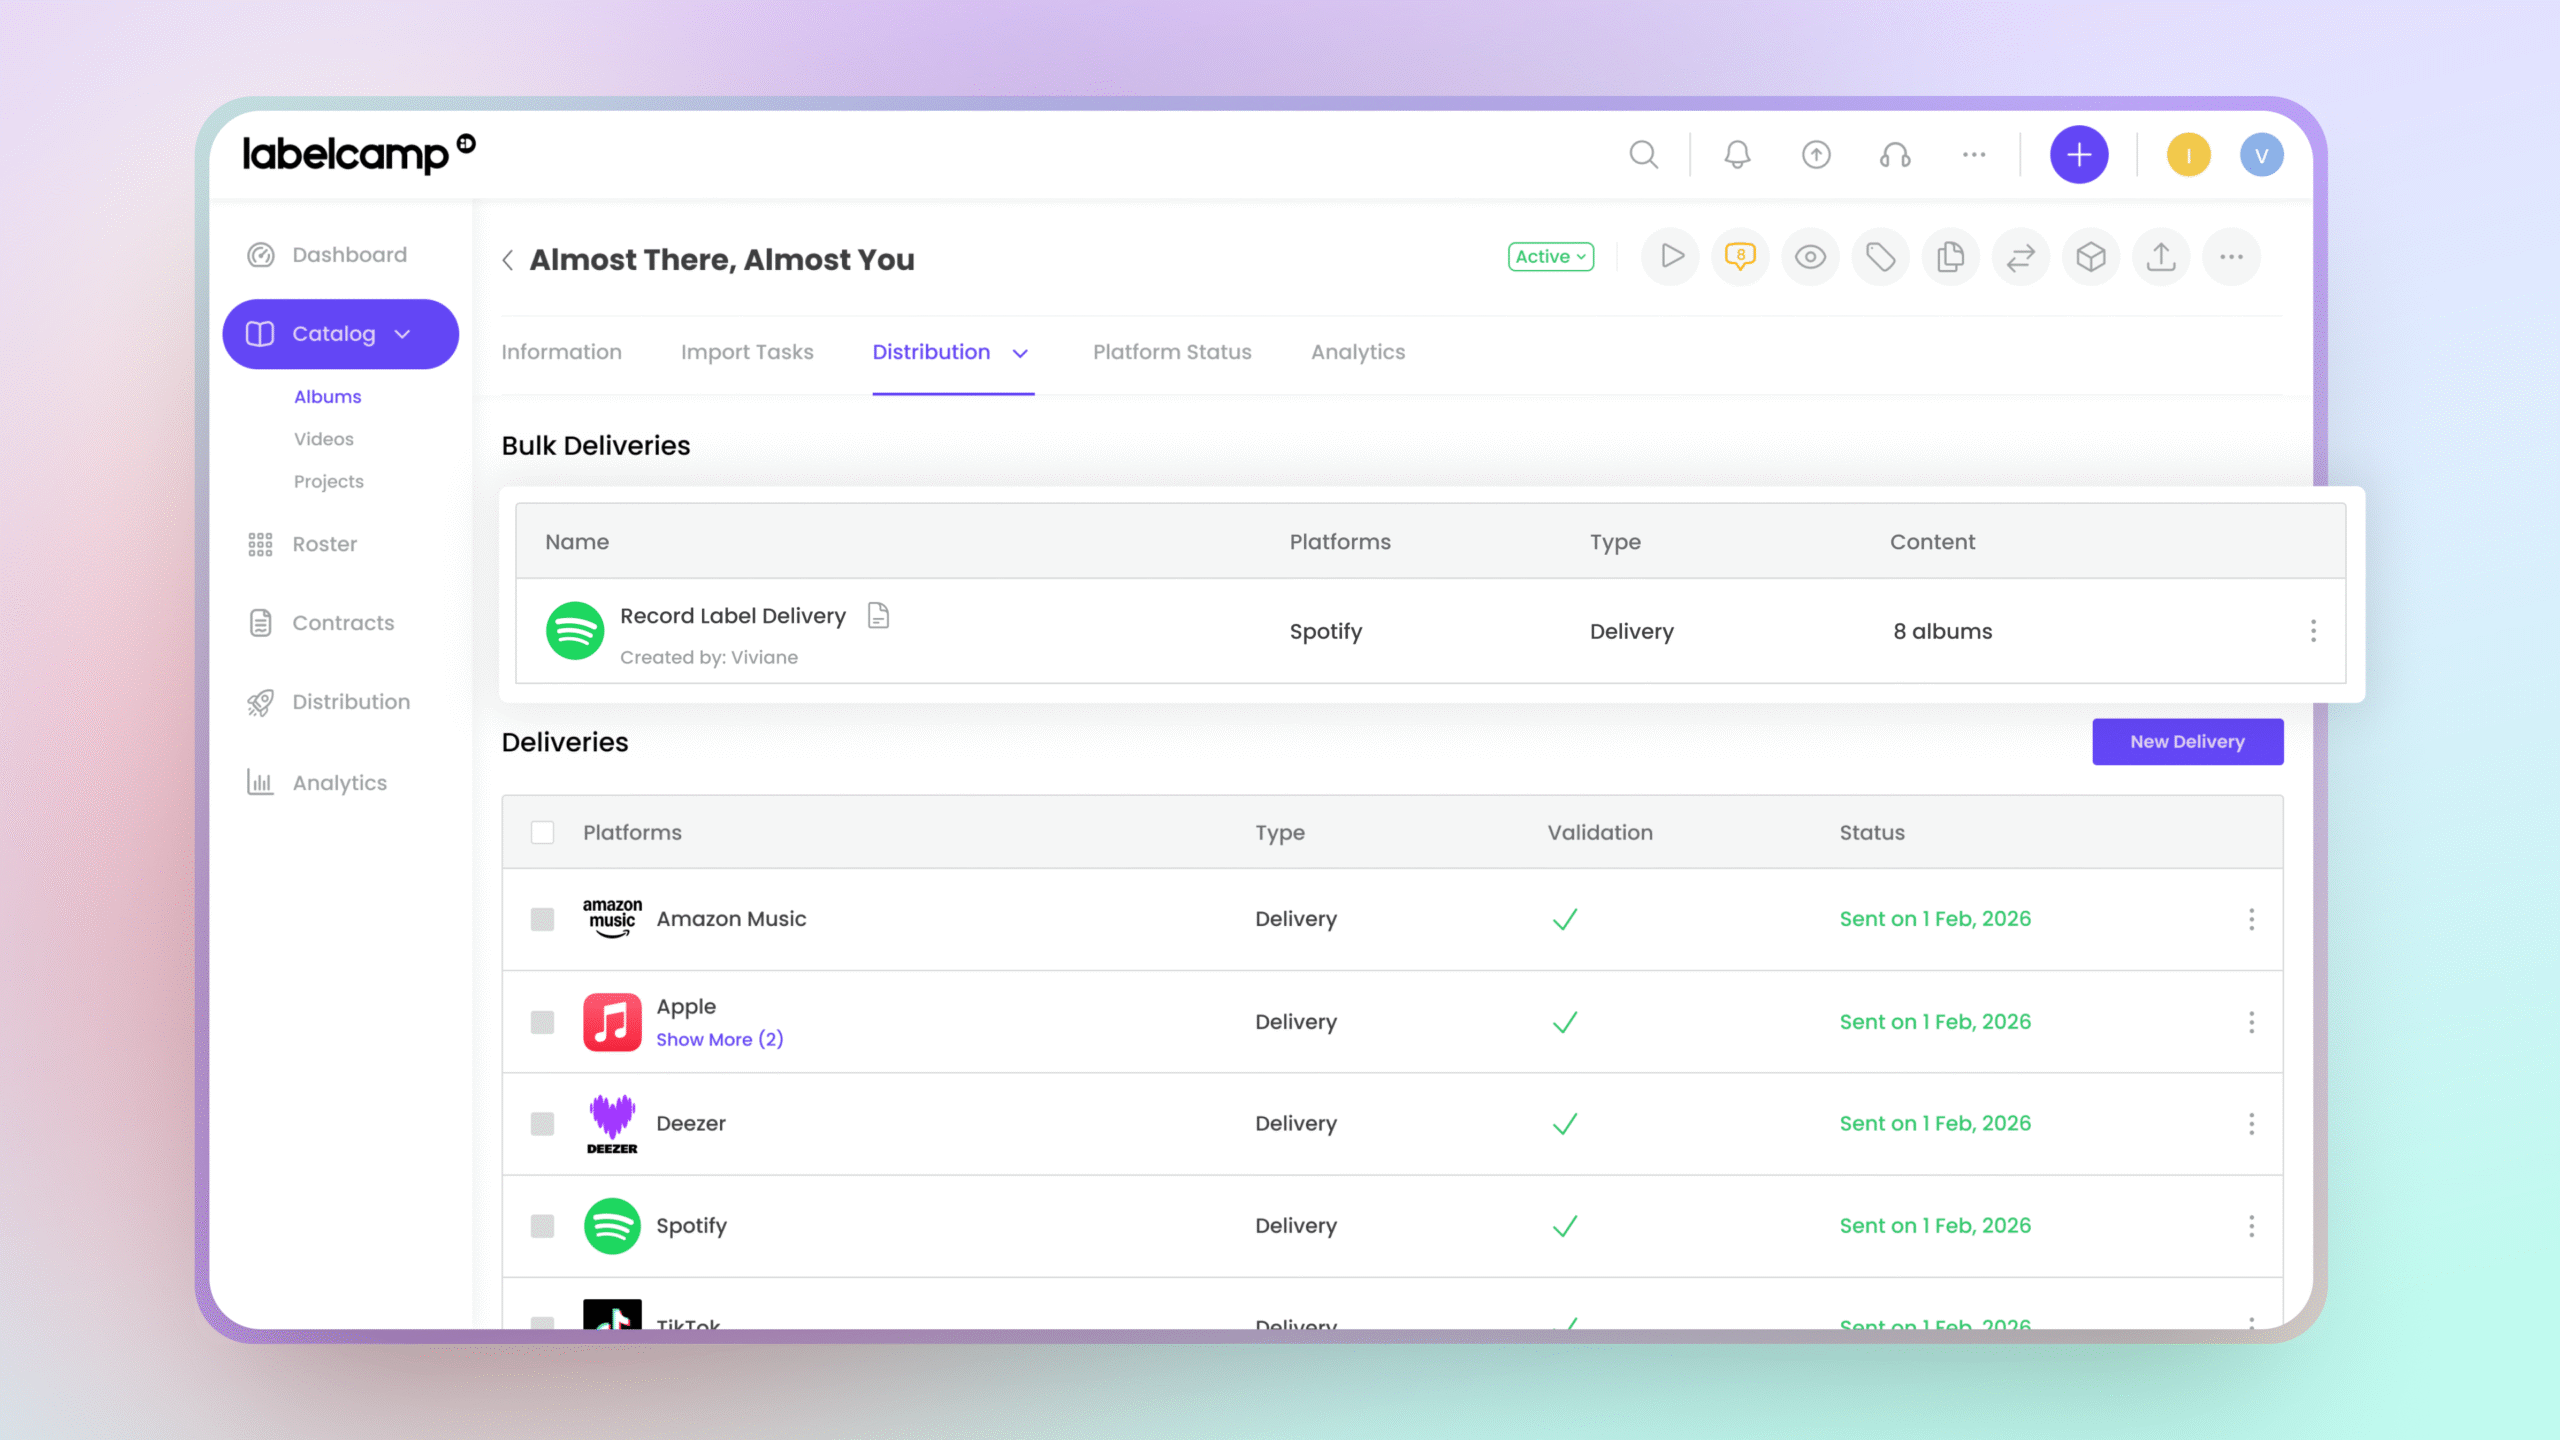Click the document icon beside Record Label Delivery
Image resolution: width=2560 pixels, height=1440 pixels.
878,615
